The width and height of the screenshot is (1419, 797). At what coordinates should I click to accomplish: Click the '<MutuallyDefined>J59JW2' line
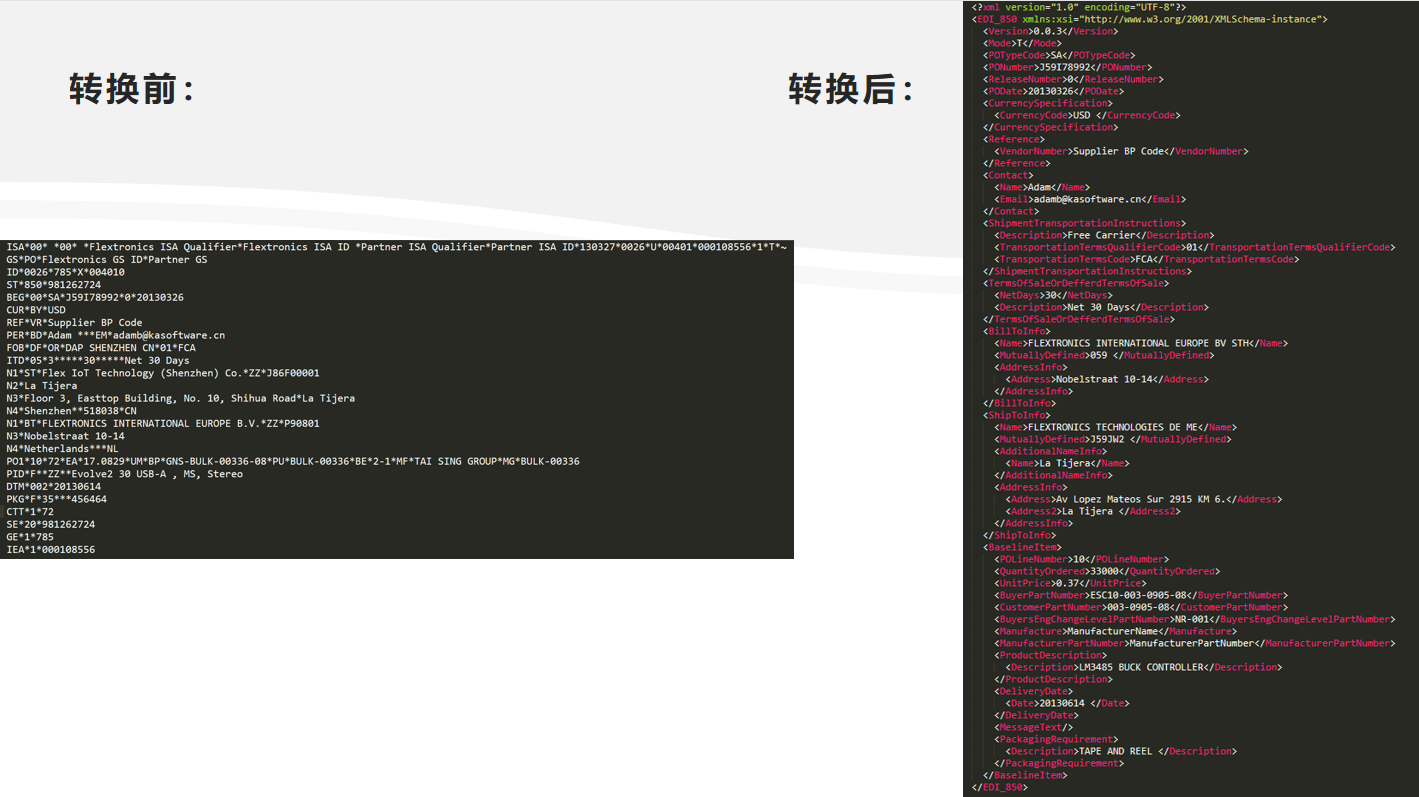(1113, 439)
